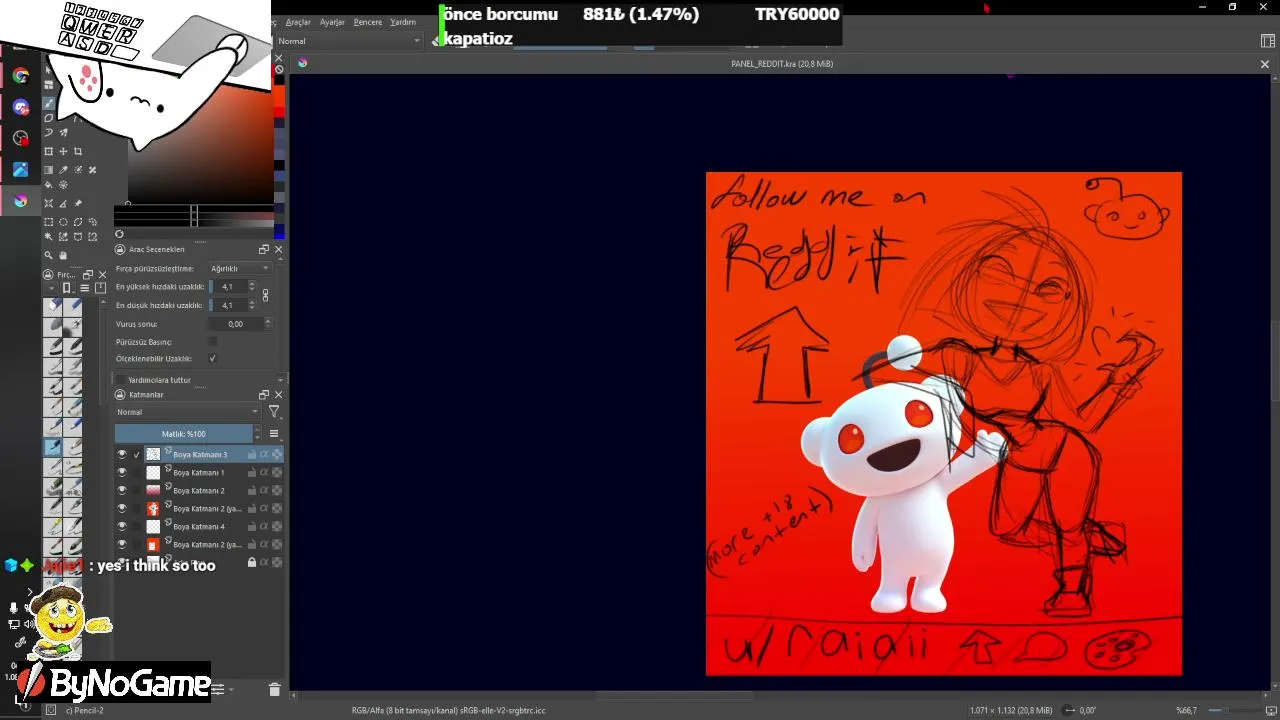Click the chain link icon between distance values
The width and height of the screenshot is (1280, 720).
[265, 296]
